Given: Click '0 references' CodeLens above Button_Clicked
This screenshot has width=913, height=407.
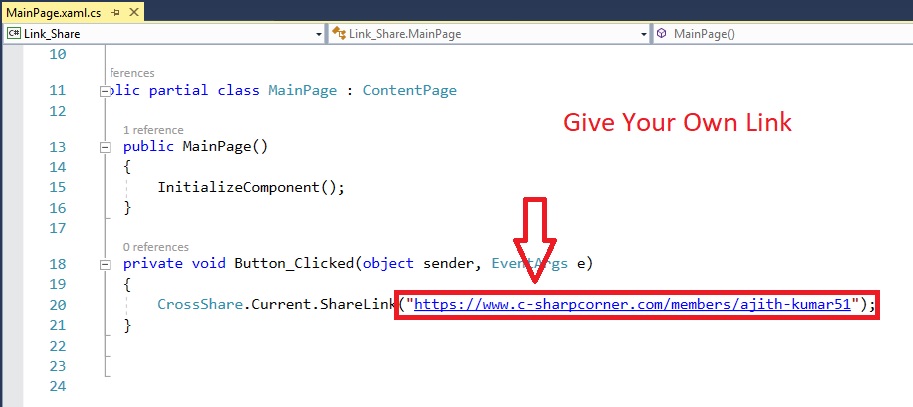Looking at the screenshot, I should [155, 247].
